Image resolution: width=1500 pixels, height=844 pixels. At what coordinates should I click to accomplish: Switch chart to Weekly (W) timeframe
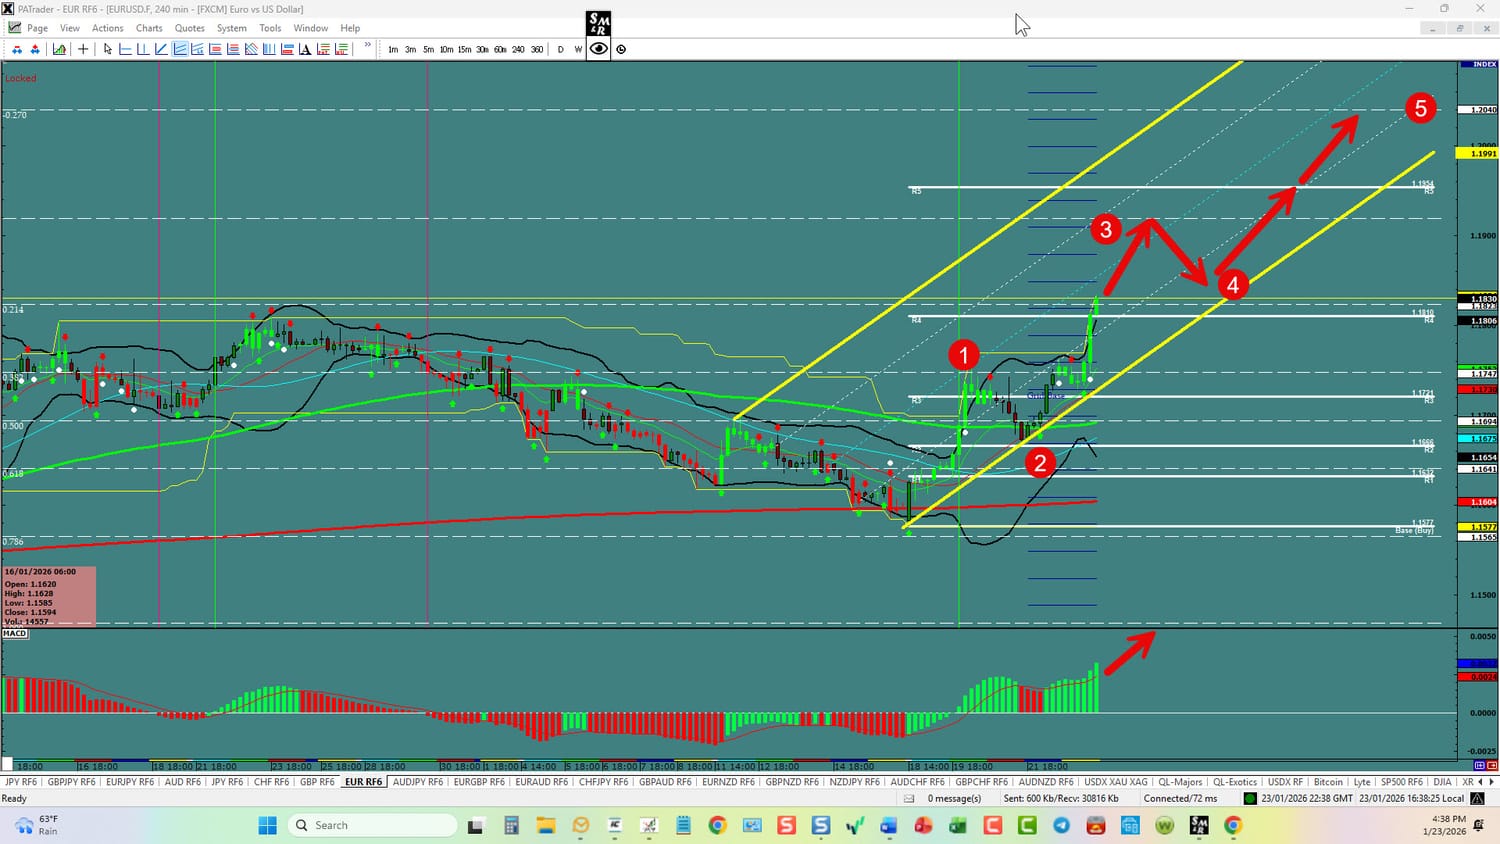point(578,49)
